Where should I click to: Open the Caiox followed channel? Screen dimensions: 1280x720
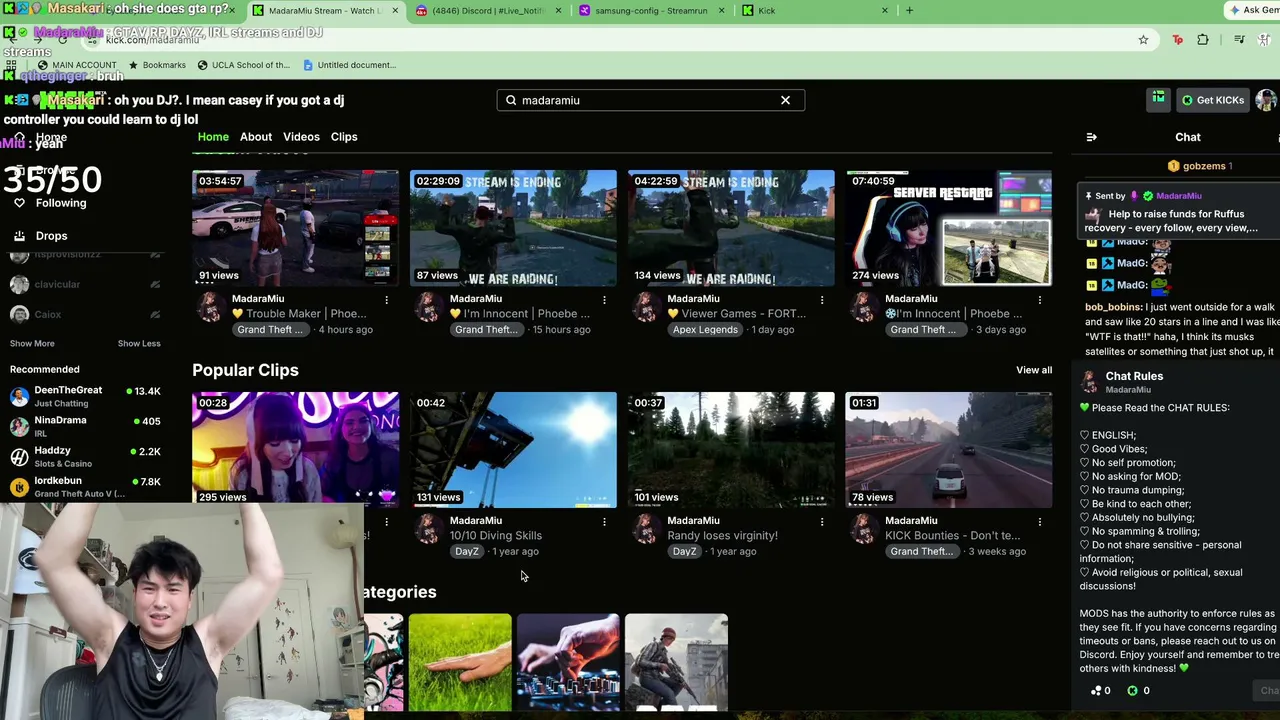pyautogui.click(x=85, y=314)
